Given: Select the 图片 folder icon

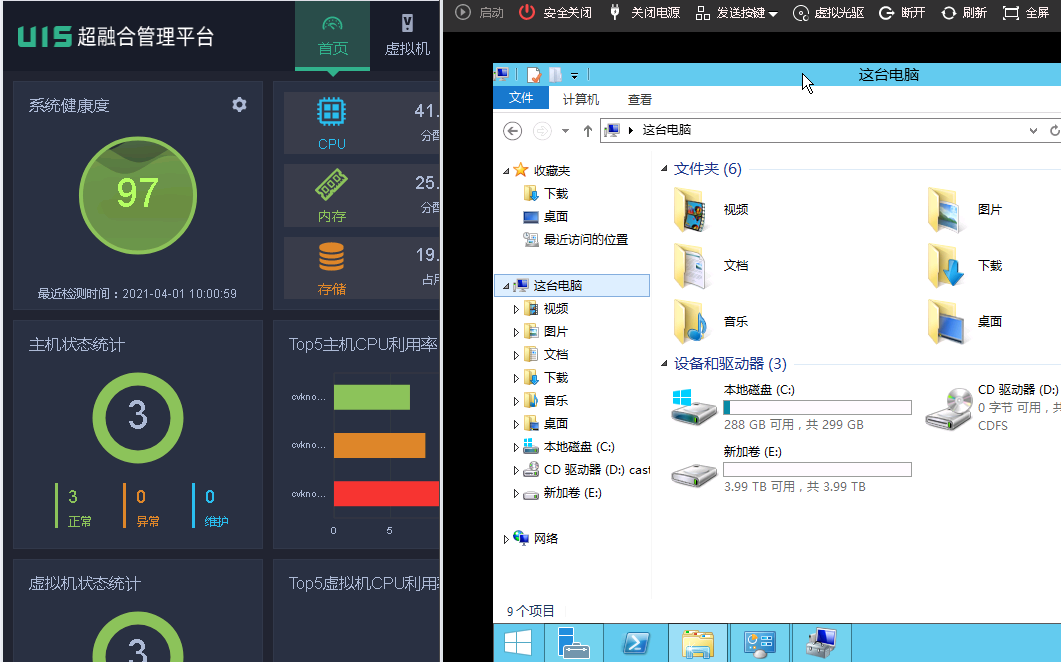Looking at the screenshot, I should point(945,210).
